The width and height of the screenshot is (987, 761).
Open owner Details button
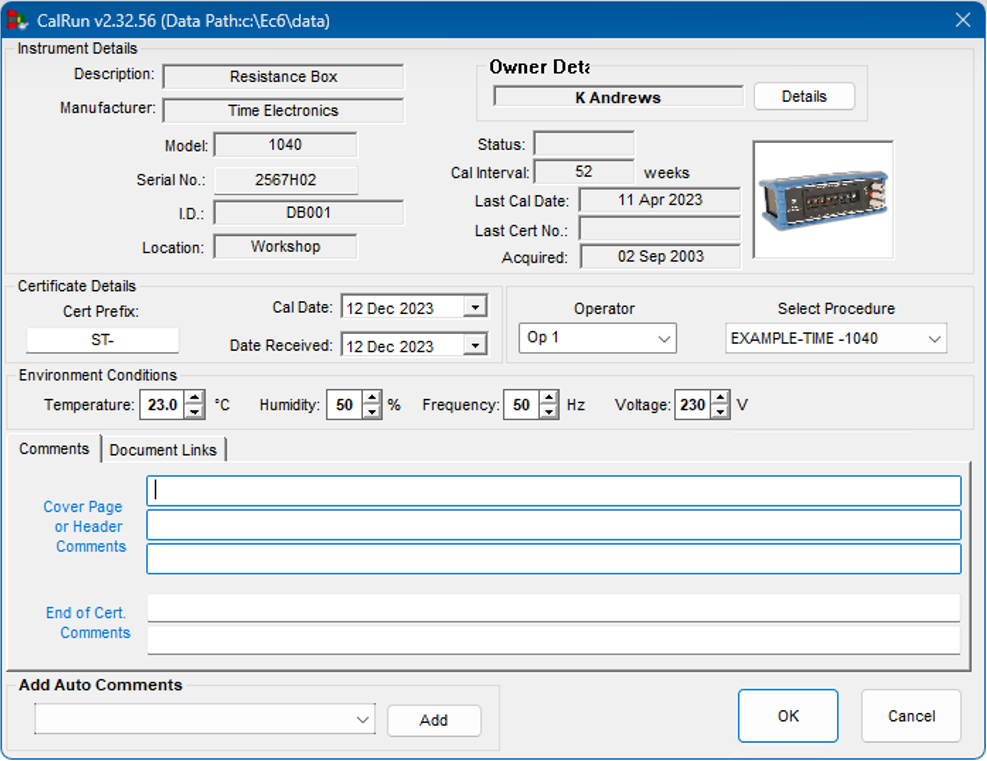[804, 97]
